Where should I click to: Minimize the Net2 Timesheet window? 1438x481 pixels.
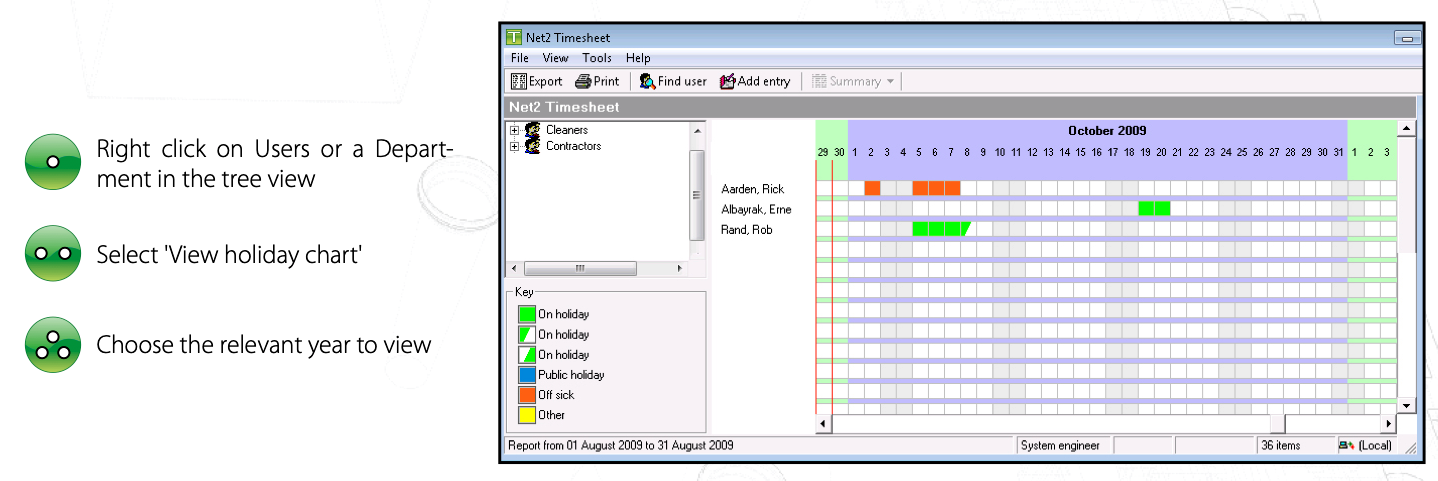pyautogui.click(x=1407, y=38)
